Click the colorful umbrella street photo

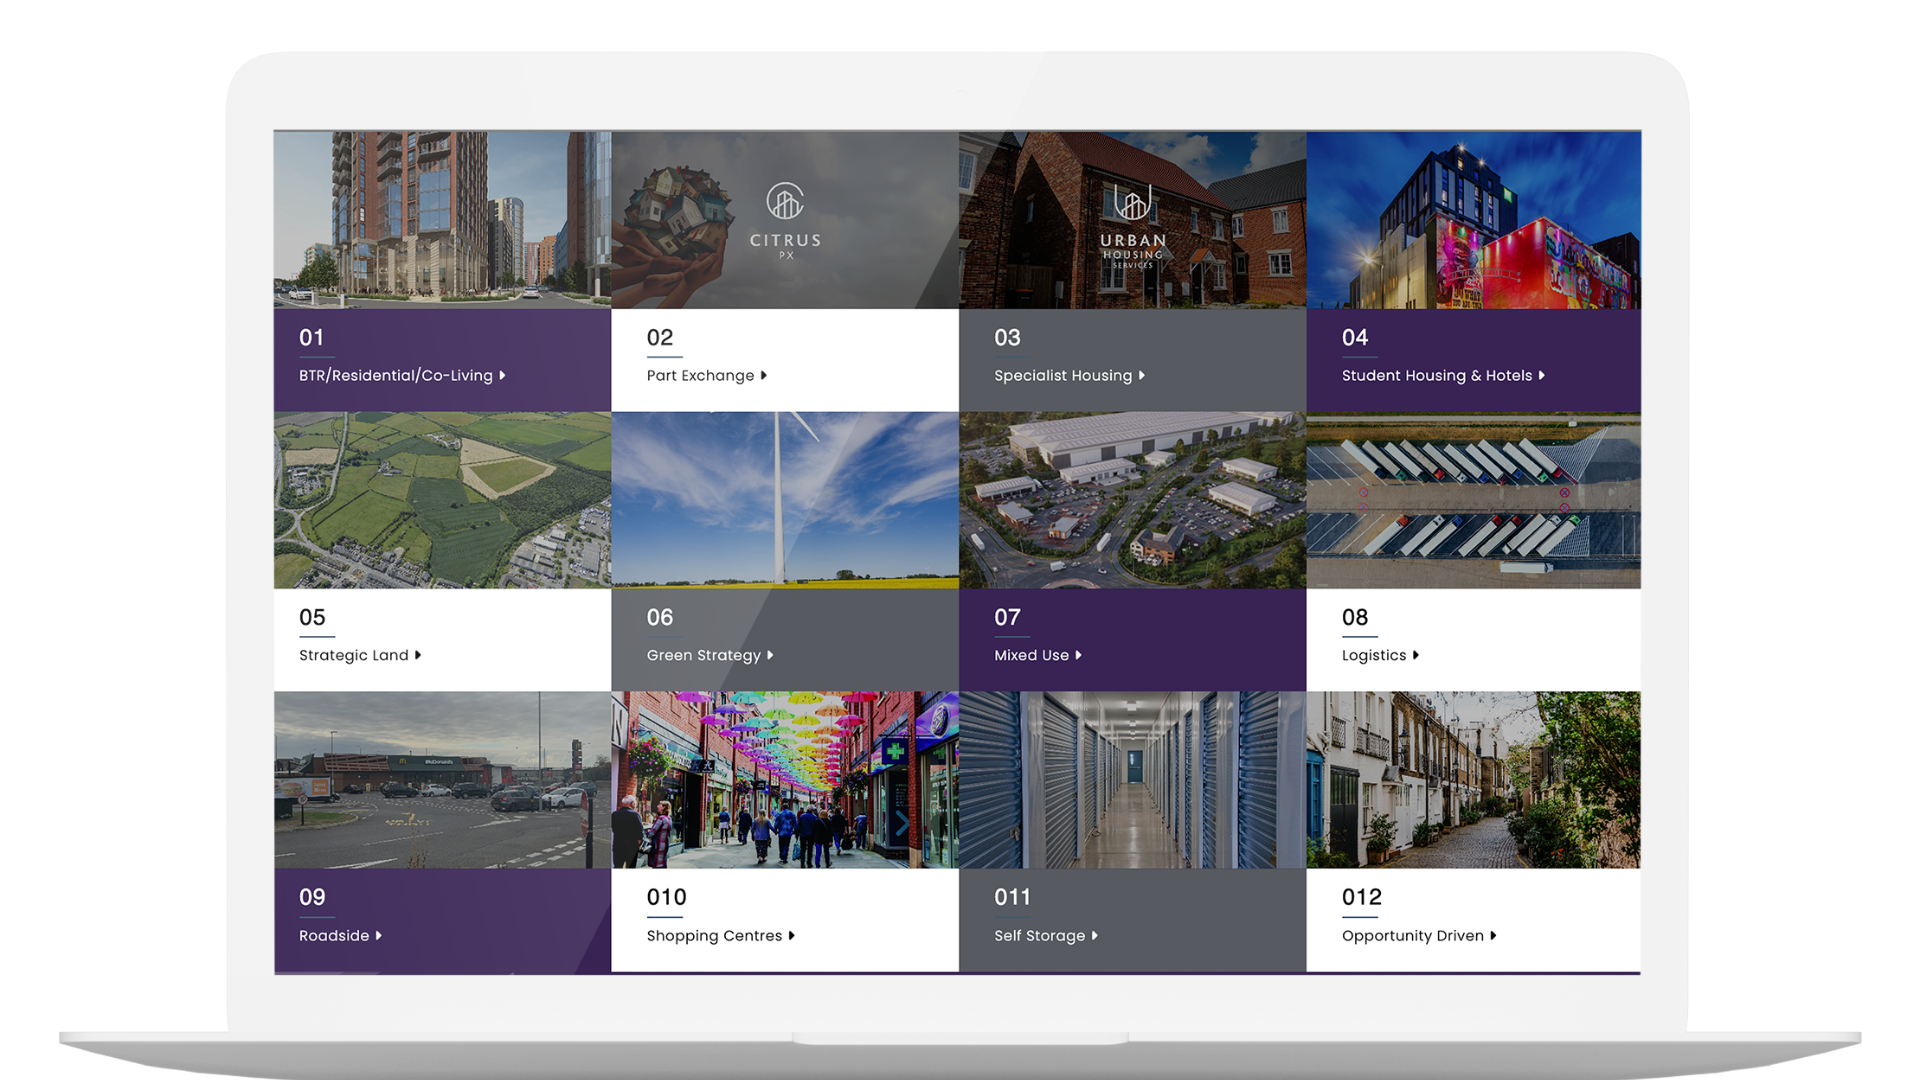(x=784, y=780)
